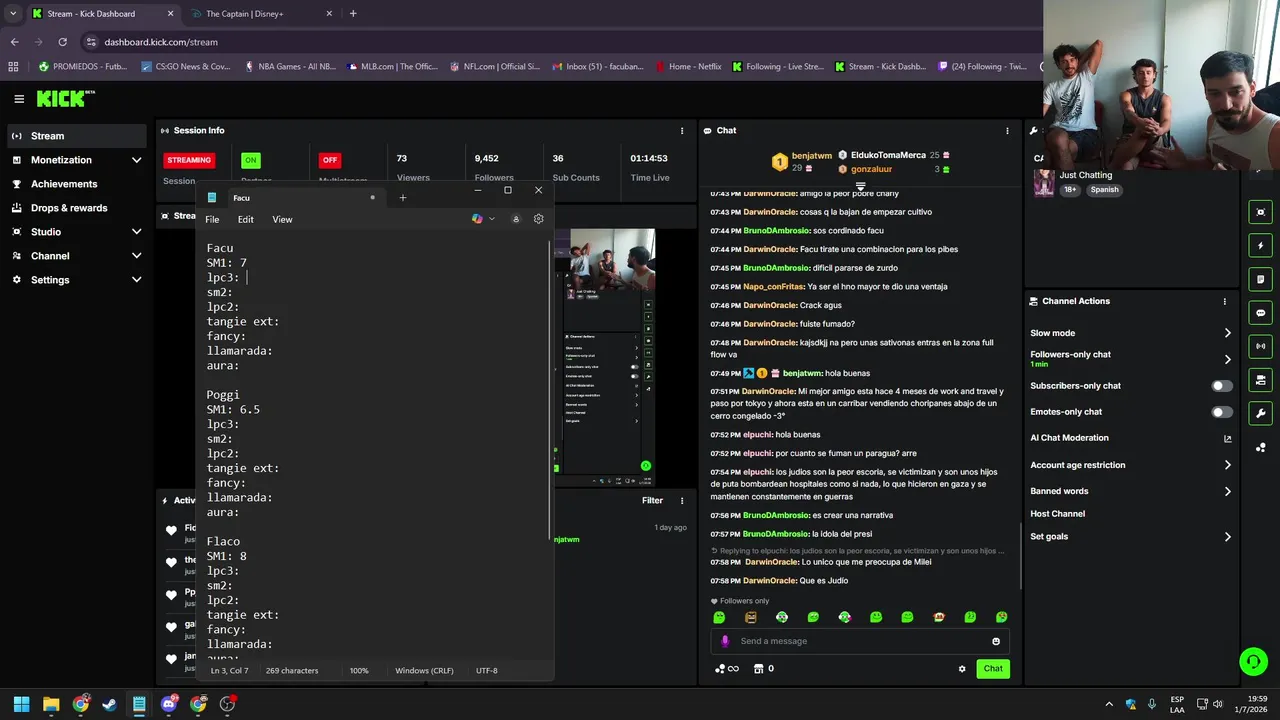Click 100% zoom in Notepad status bar
The image size is (1280, 720).
[x=359, y=671]
